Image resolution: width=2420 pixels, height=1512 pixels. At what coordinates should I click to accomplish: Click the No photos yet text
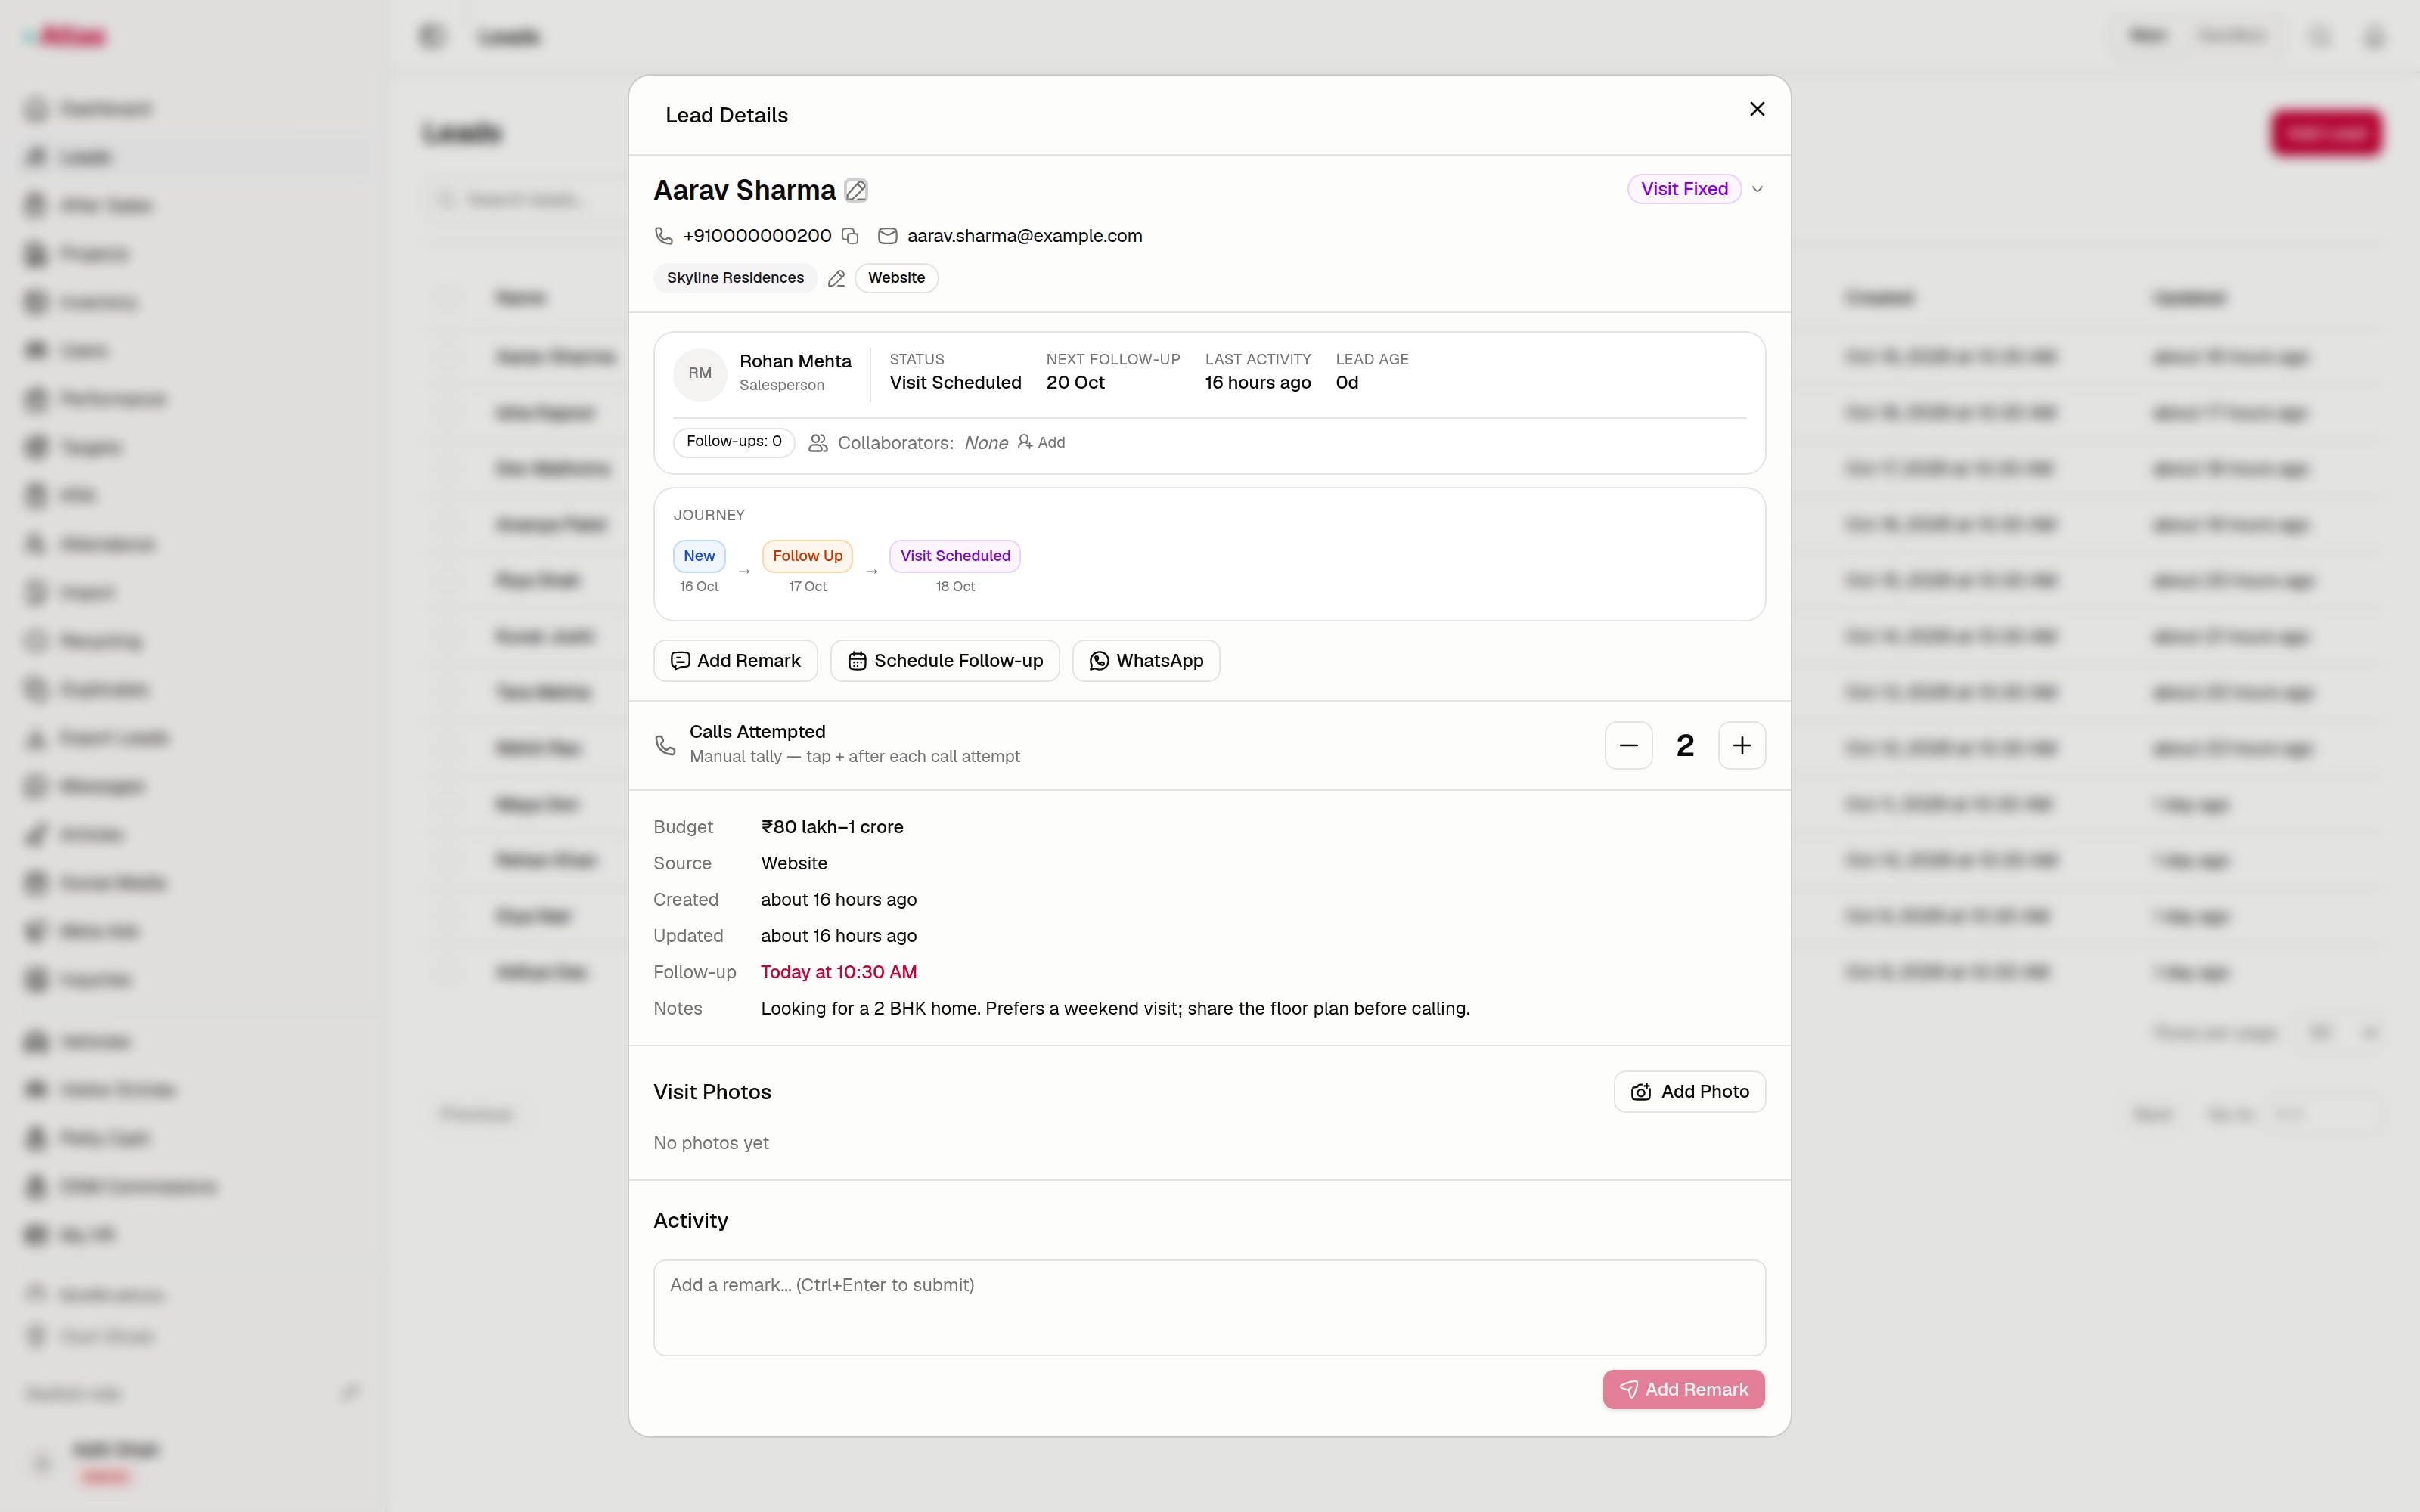coord(711,1143)
